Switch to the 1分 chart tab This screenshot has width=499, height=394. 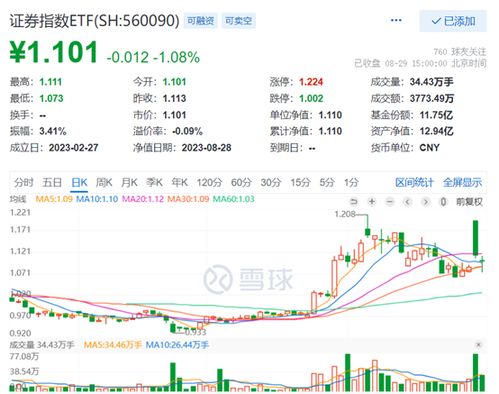(x=351, y=183)
